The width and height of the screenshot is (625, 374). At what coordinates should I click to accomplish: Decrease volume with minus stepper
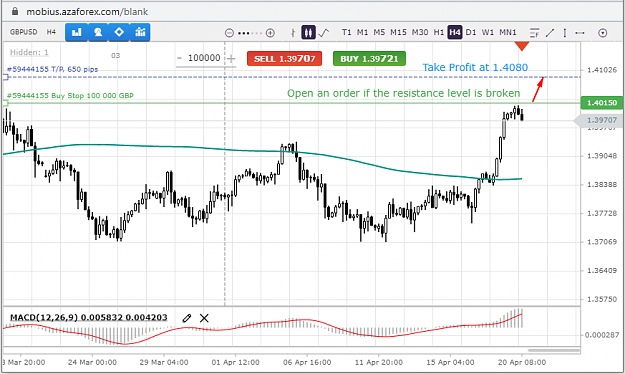179,58
